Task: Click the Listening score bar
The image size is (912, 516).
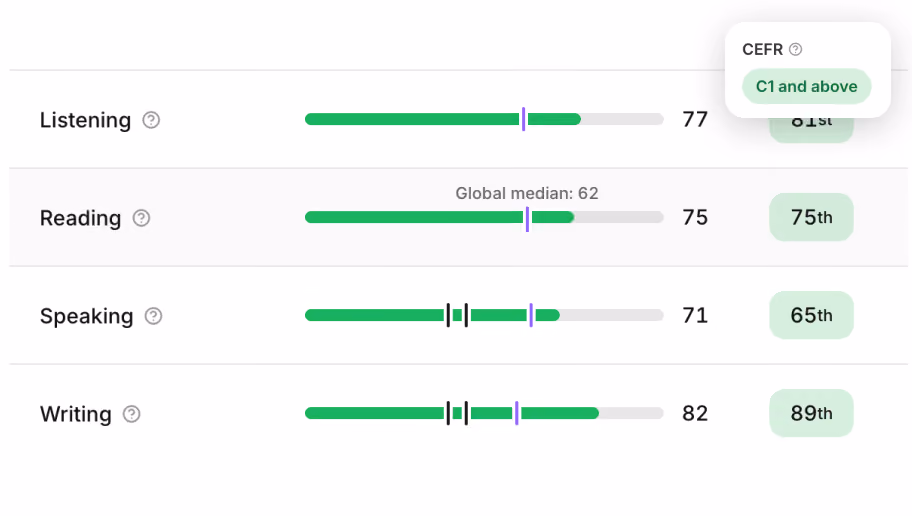Action: point(484,119)
